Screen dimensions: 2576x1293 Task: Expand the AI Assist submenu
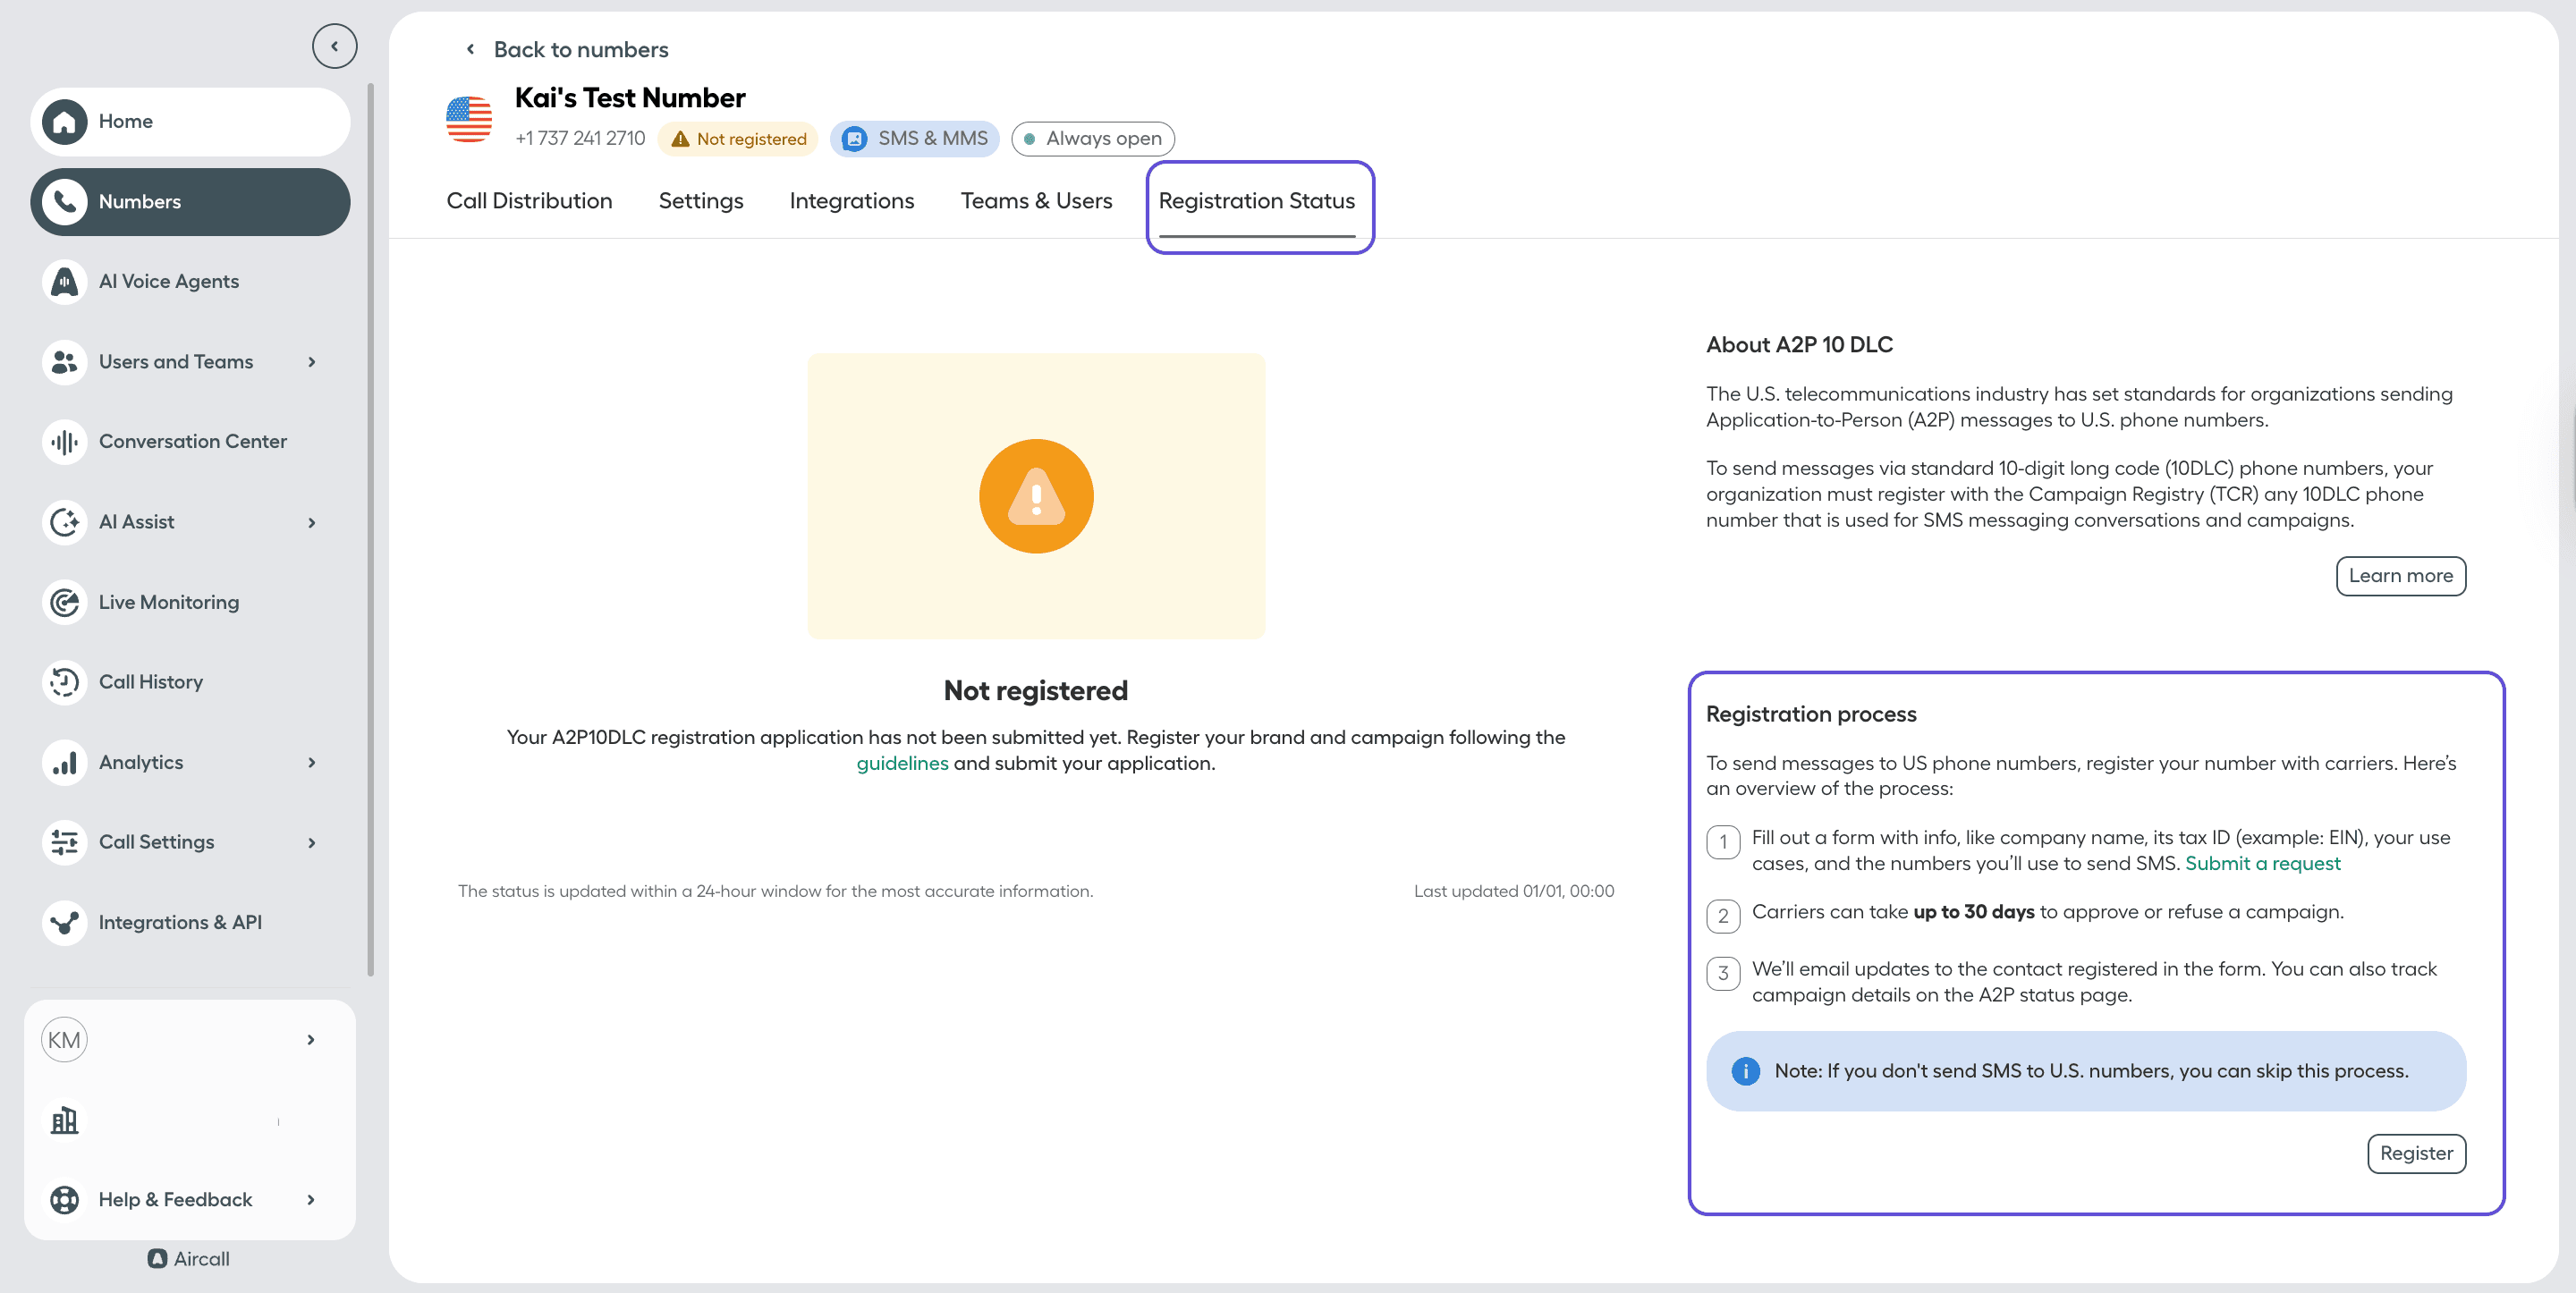point(312,522)
